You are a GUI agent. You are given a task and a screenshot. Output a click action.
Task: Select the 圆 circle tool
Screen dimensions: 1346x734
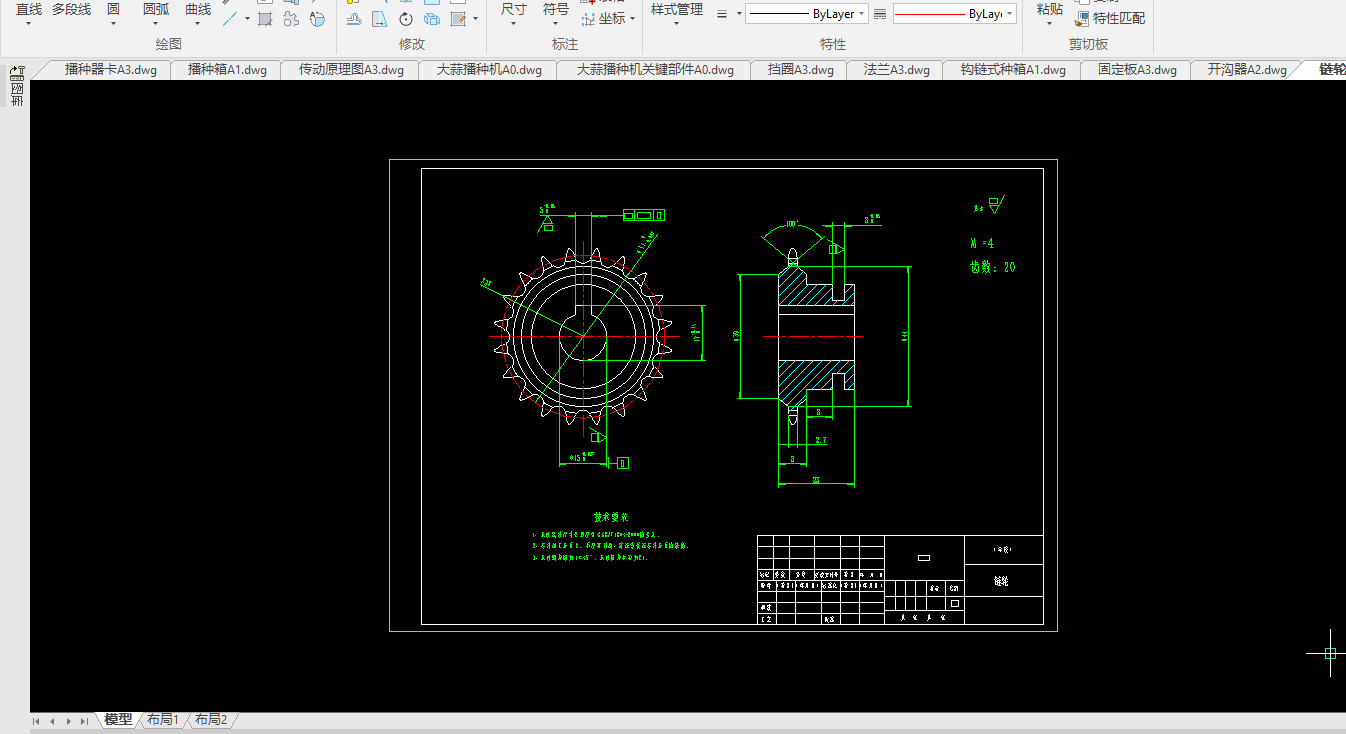[x=113, y=9]
